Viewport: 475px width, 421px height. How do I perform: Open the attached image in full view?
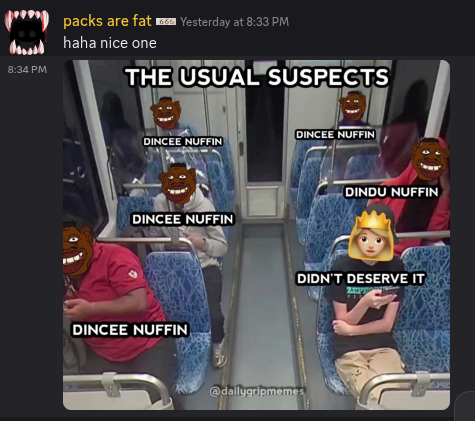(256, 235)
